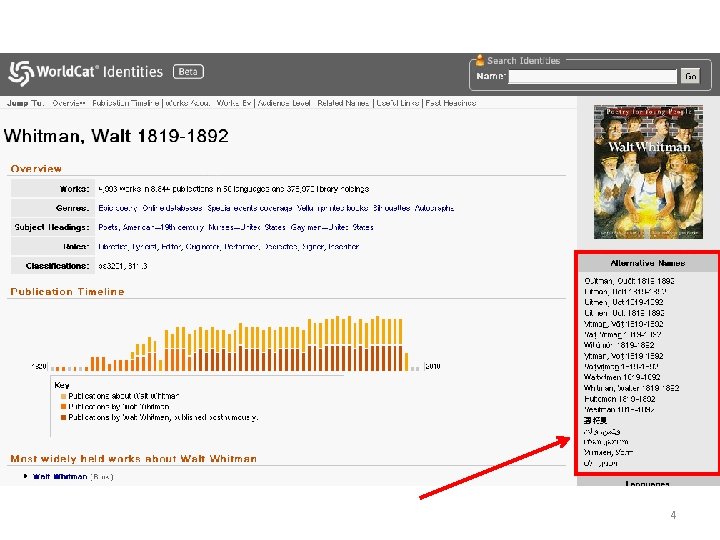Jump to the Works About link
This screenshot has height=540, width=720.
tap(187, 103)
